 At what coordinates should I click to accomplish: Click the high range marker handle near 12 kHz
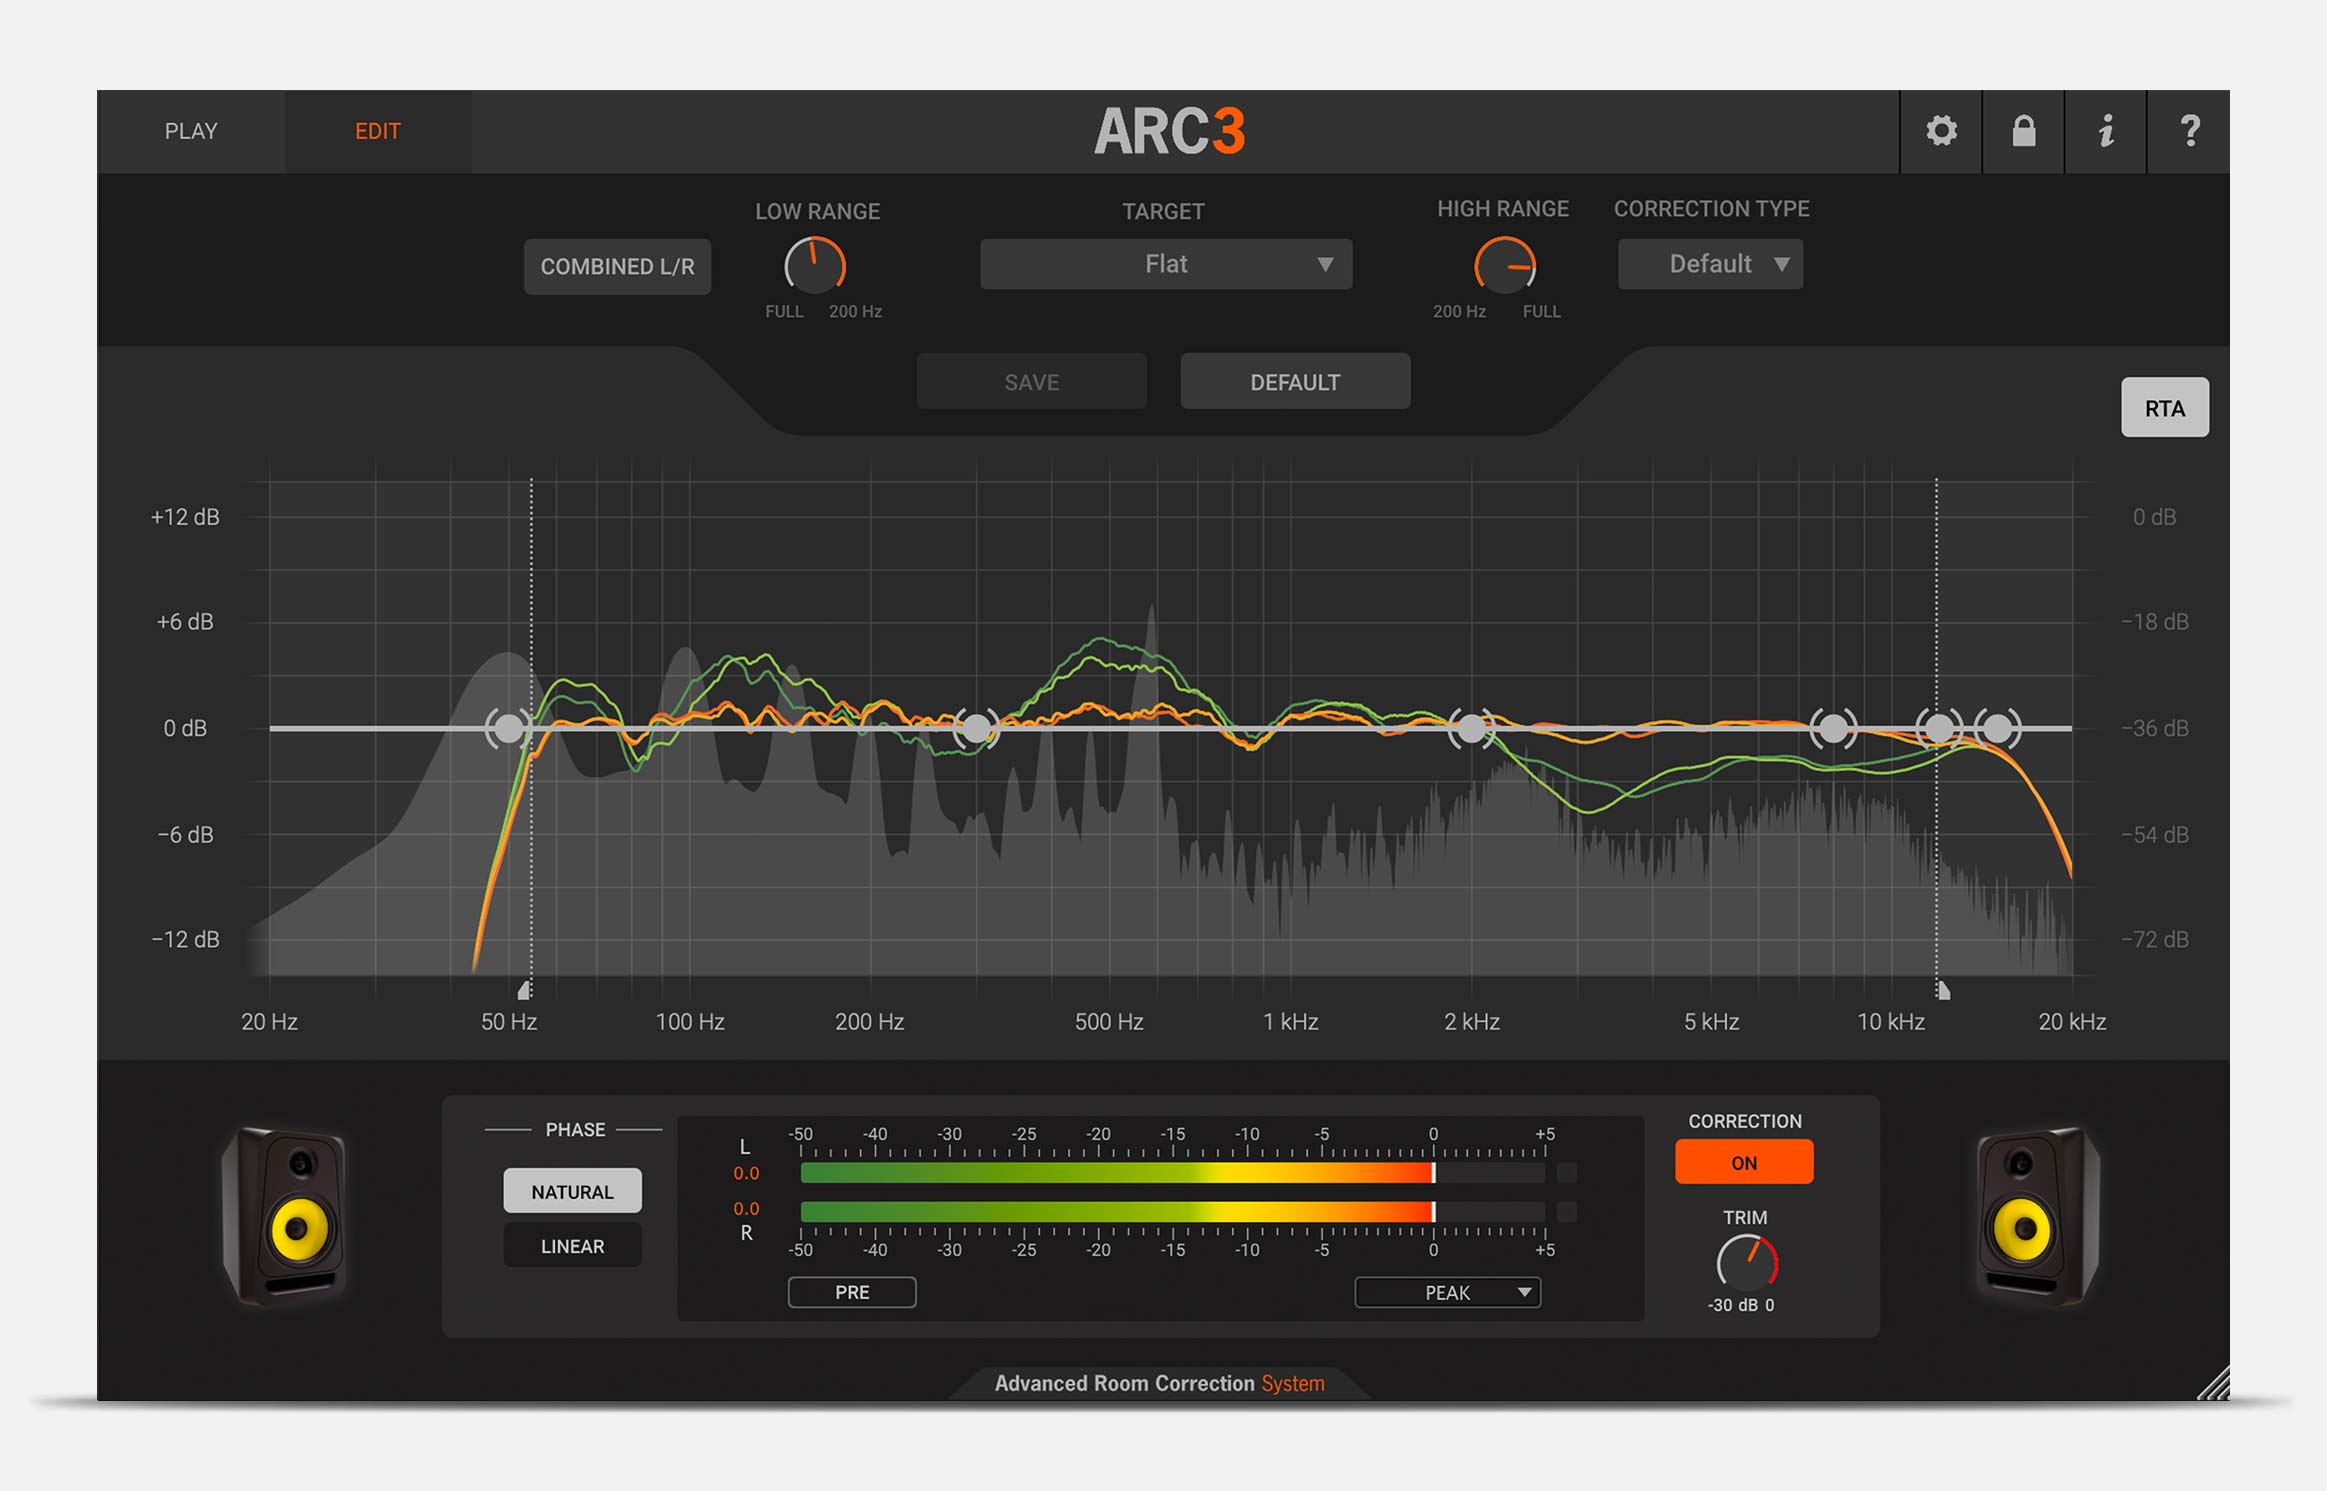[1942, 990]
